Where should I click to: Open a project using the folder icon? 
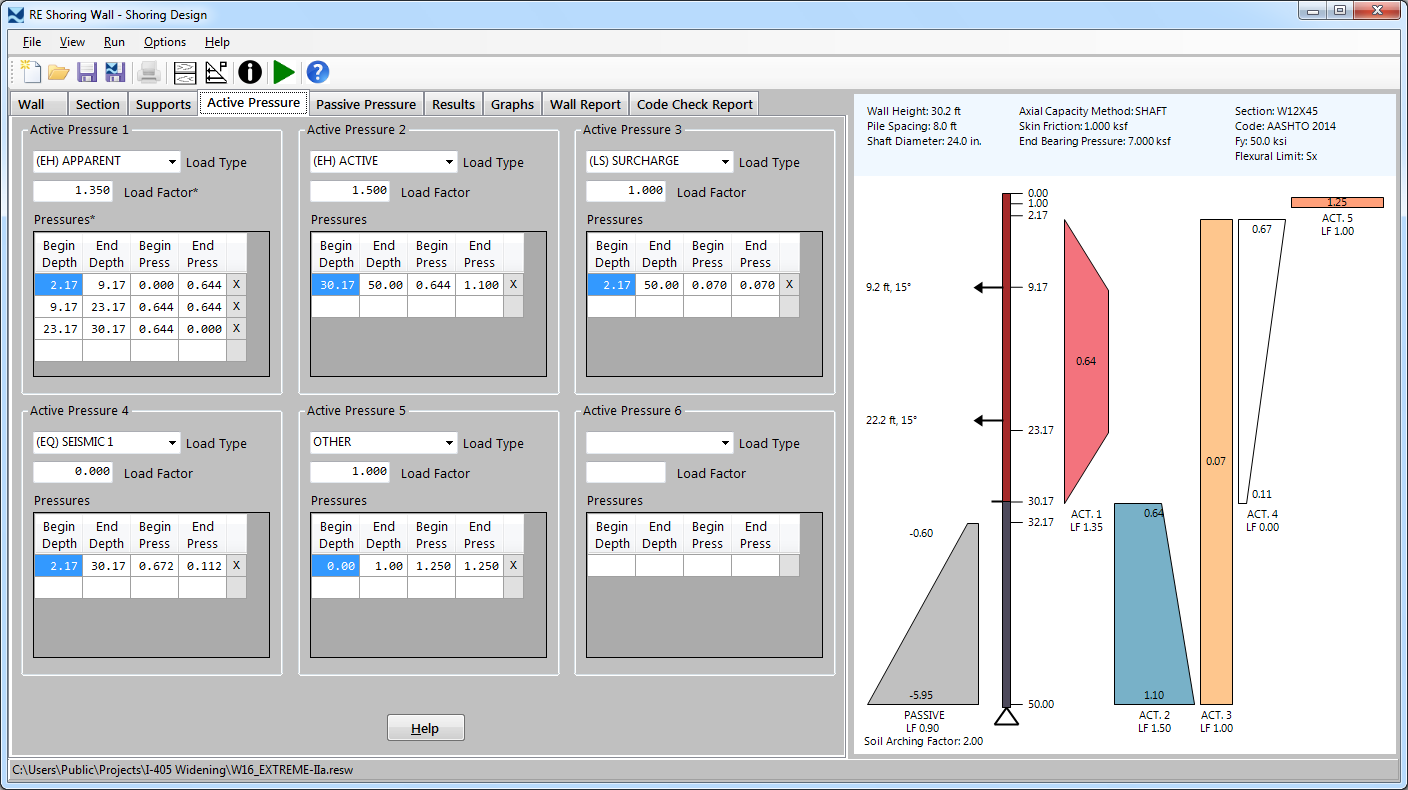pos(58,72)
